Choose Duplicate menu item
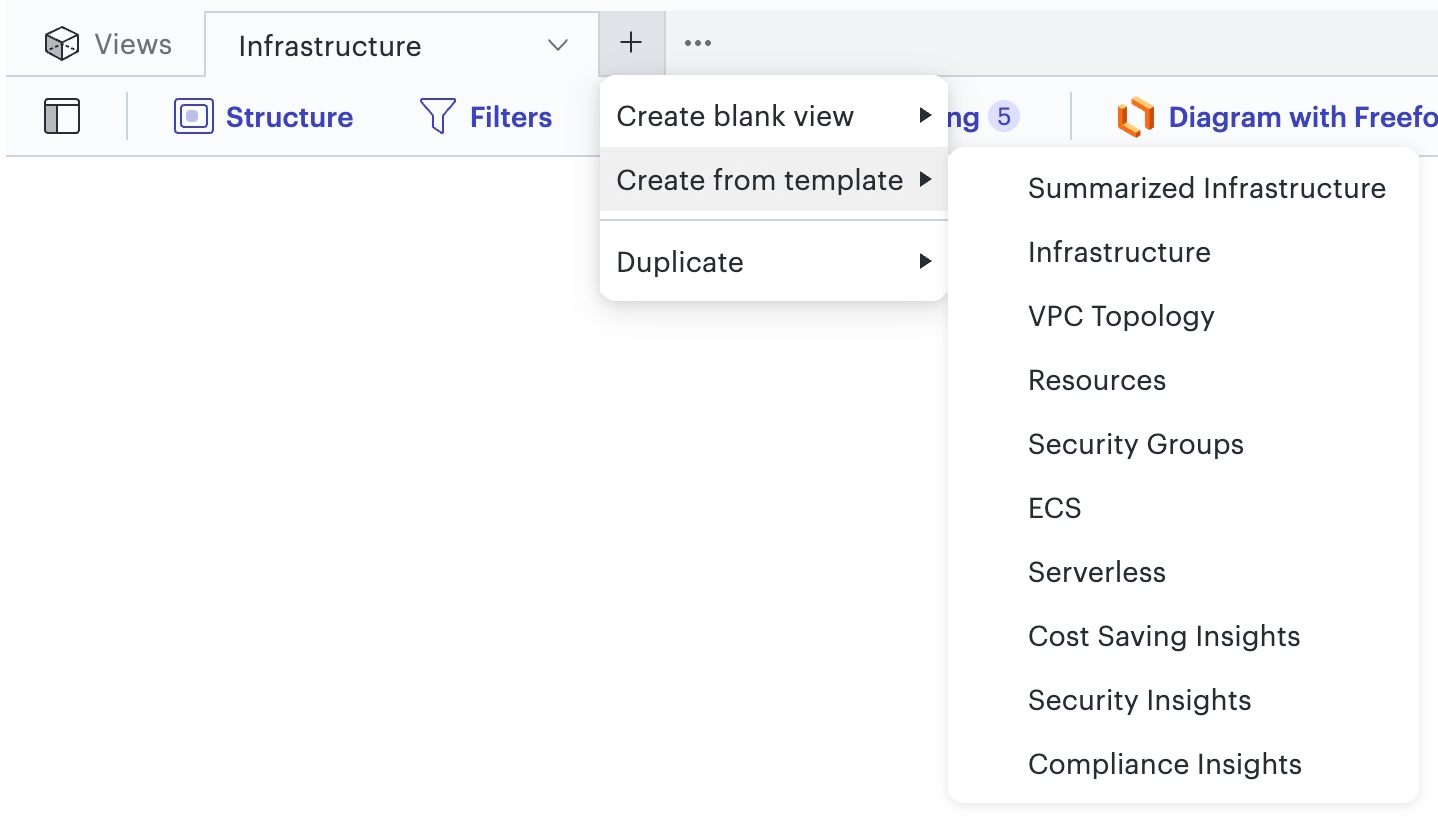This screenshot has width=1438, height=820. [773, 262]
